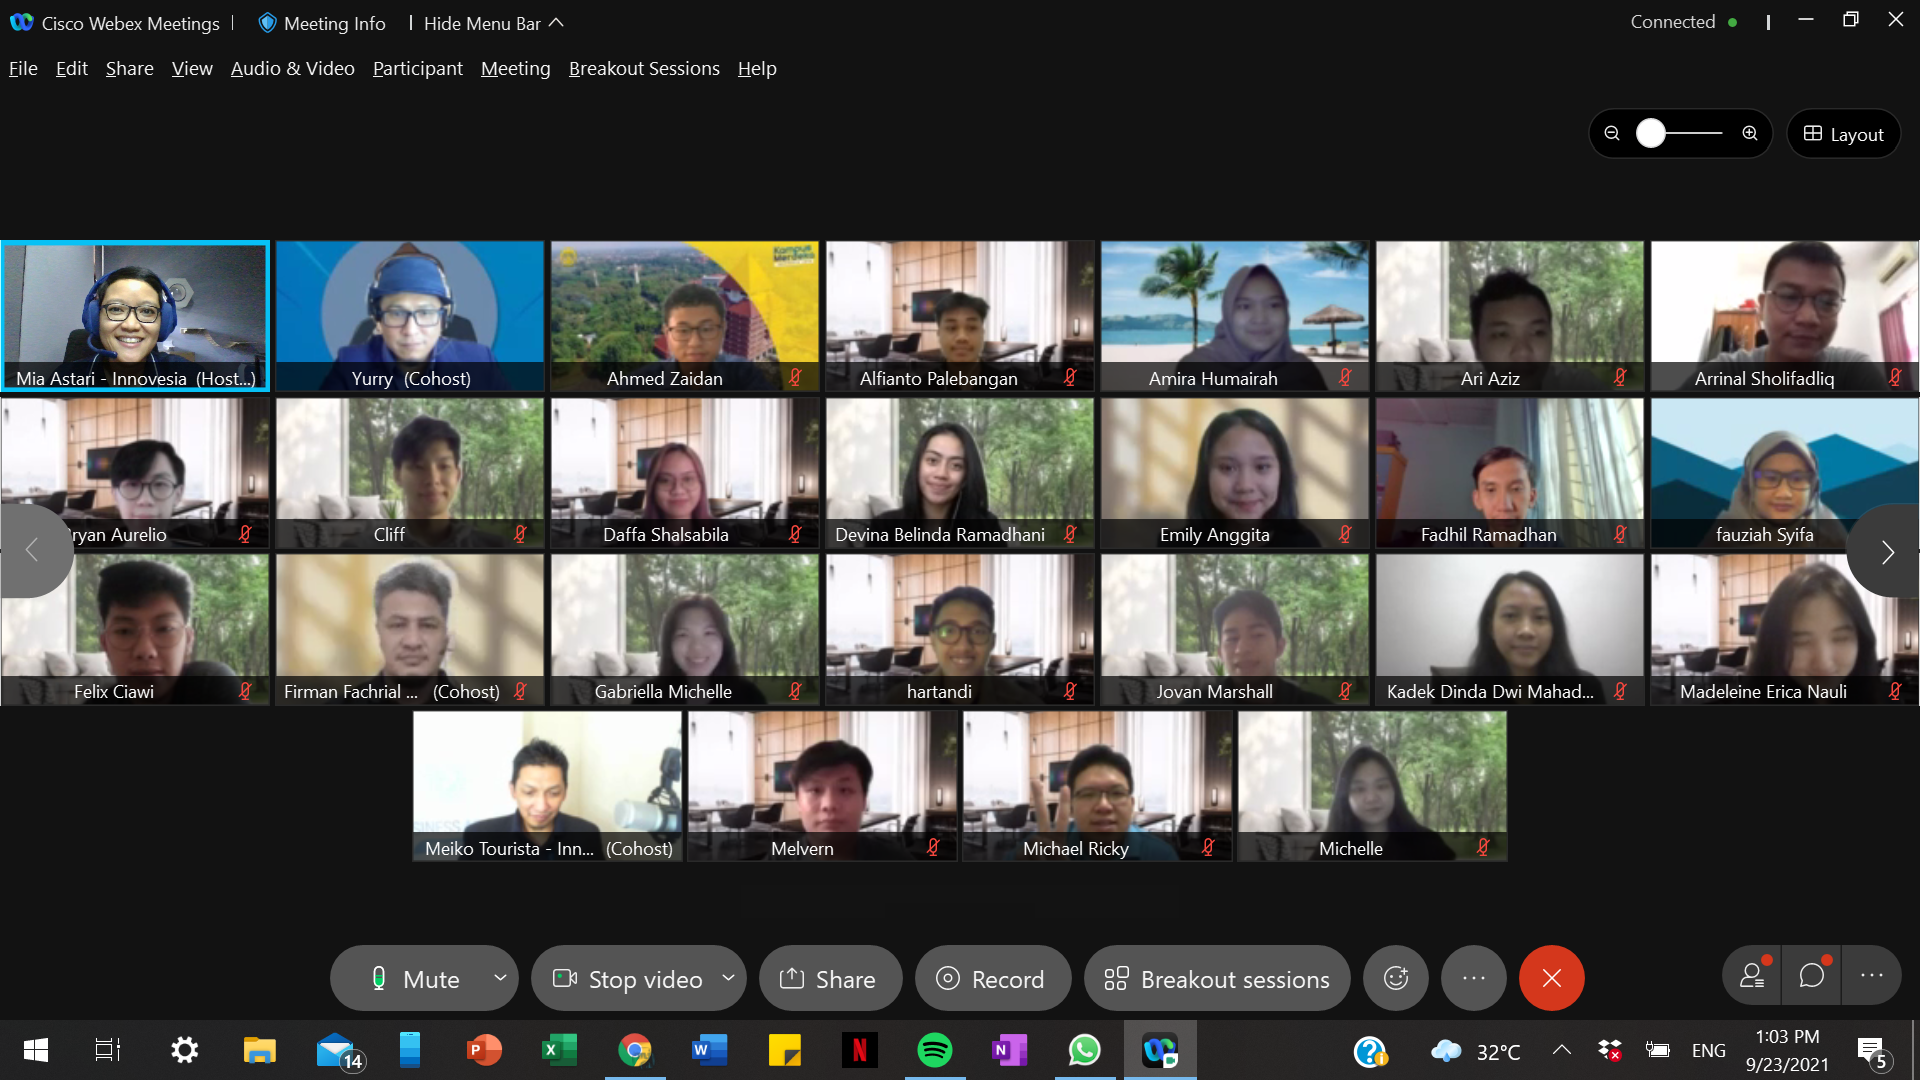Image resolution: width=1920 pixels, height=1080 pixels.
Task: Click the Share content button
Action: pyautogui.click(x=829, y=978)
